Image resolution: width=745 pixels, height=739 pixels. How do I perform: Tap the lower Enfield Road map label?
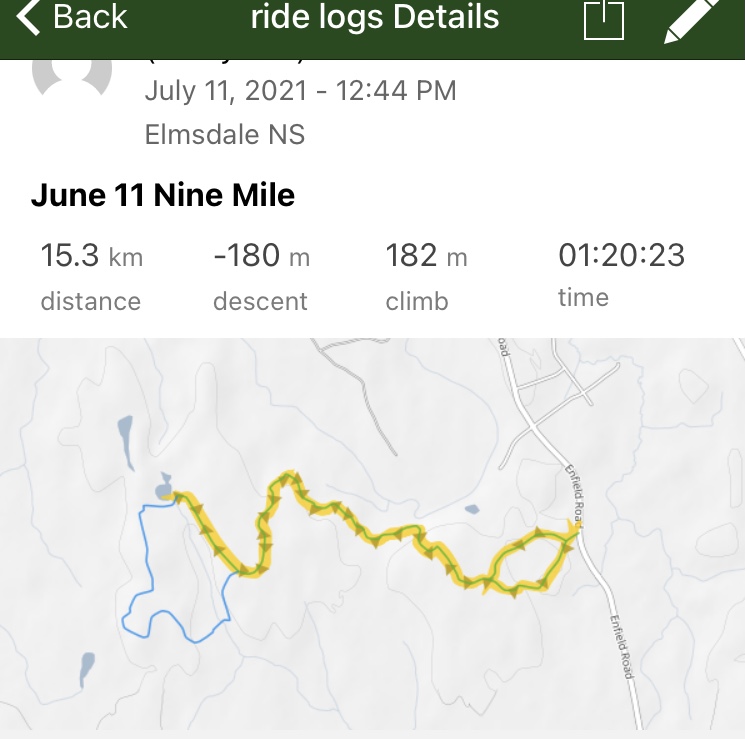pos(621,645)
